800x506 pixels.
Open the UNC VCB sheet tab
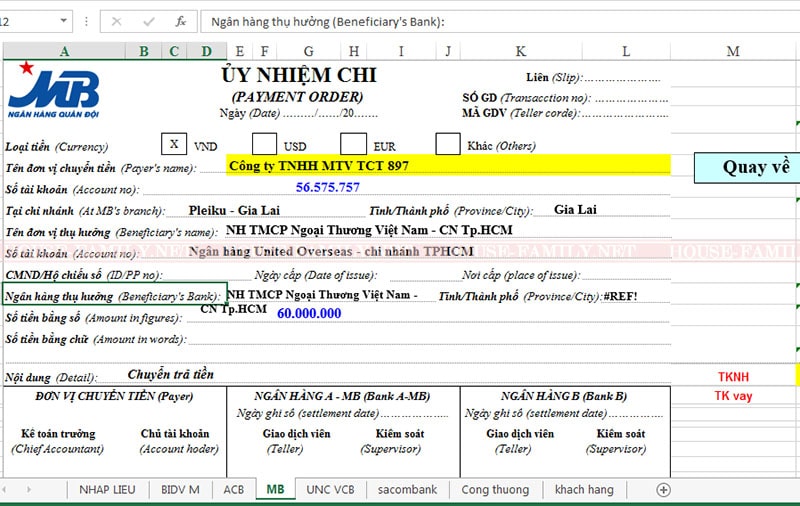point(330,490)
